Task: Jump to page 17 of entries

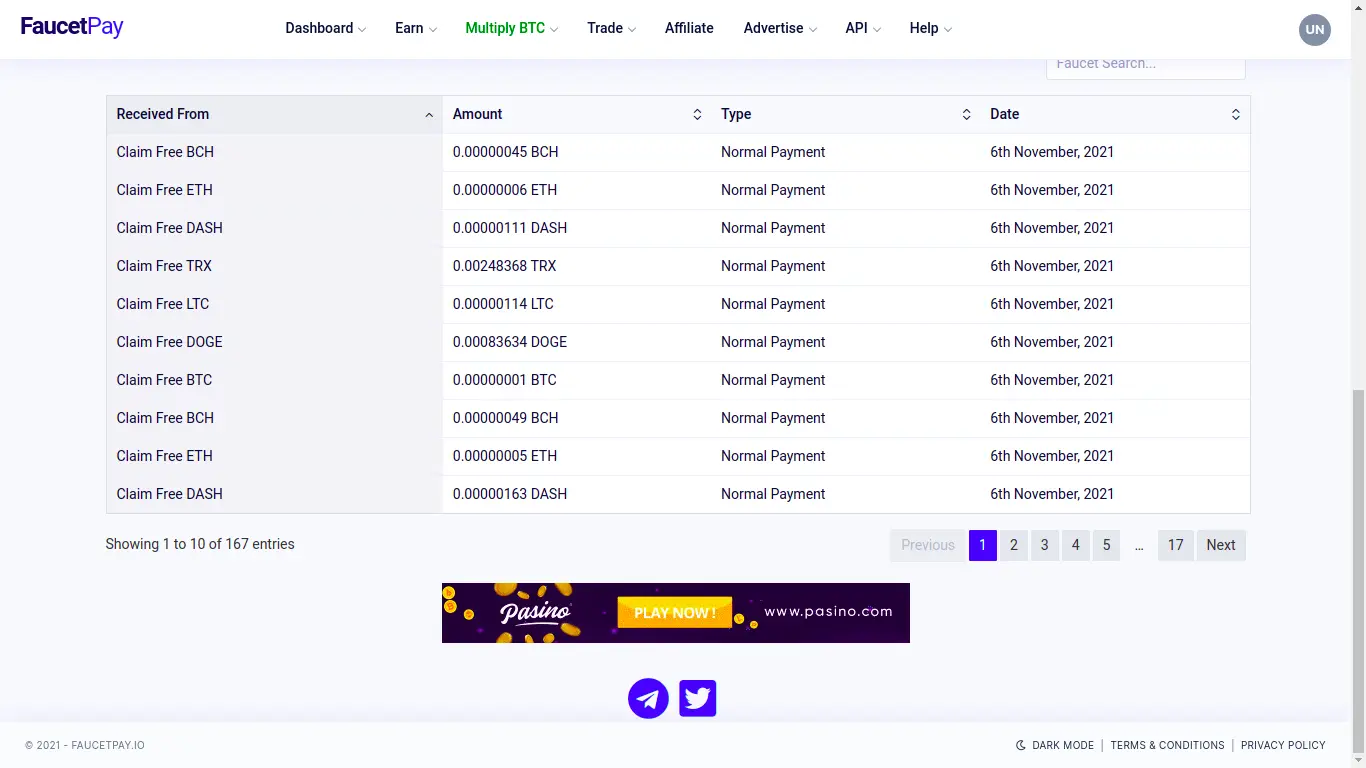Action: click(1175, 545)
